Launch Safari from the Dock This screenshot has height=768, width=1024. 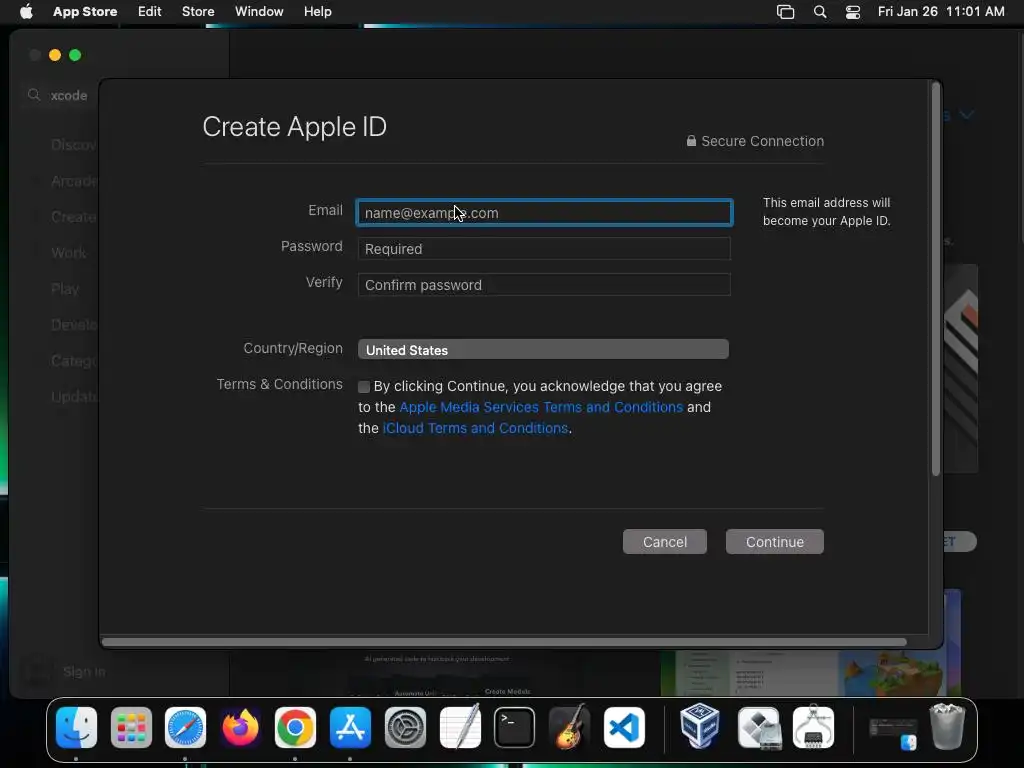[x=185, y=728]
